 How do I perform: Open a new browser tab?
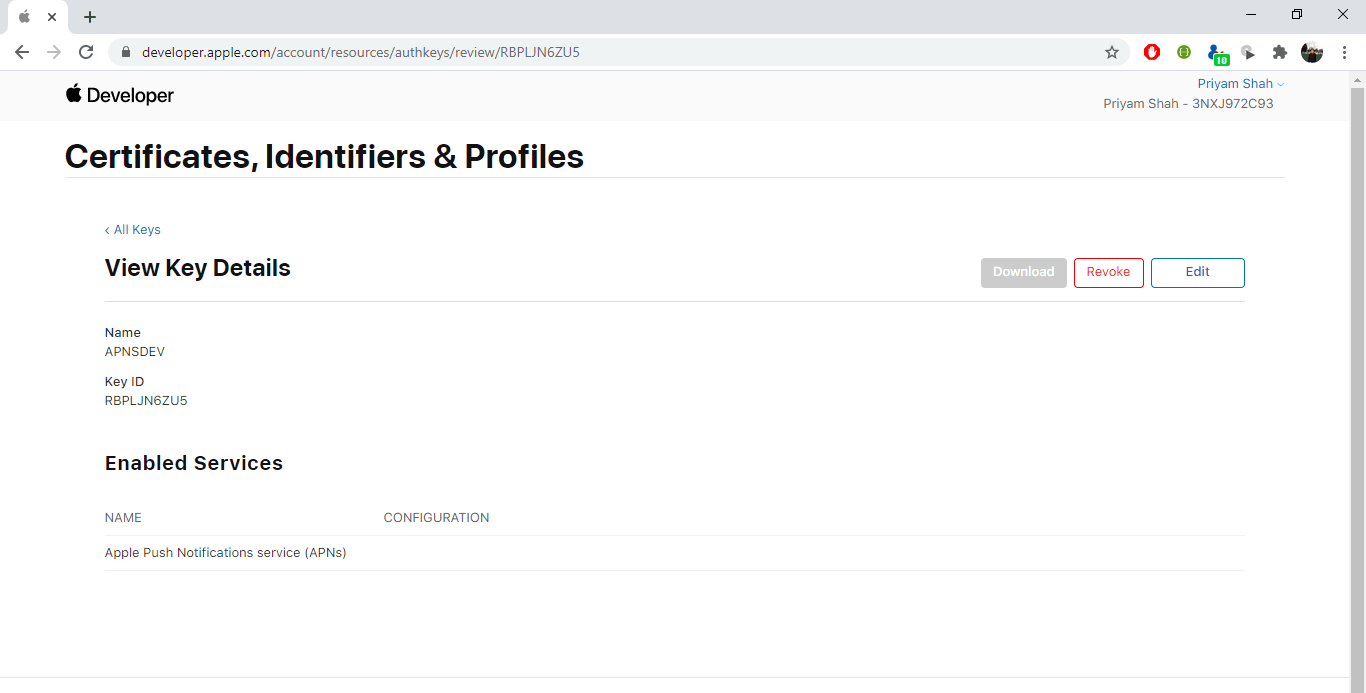click(90, 17)
